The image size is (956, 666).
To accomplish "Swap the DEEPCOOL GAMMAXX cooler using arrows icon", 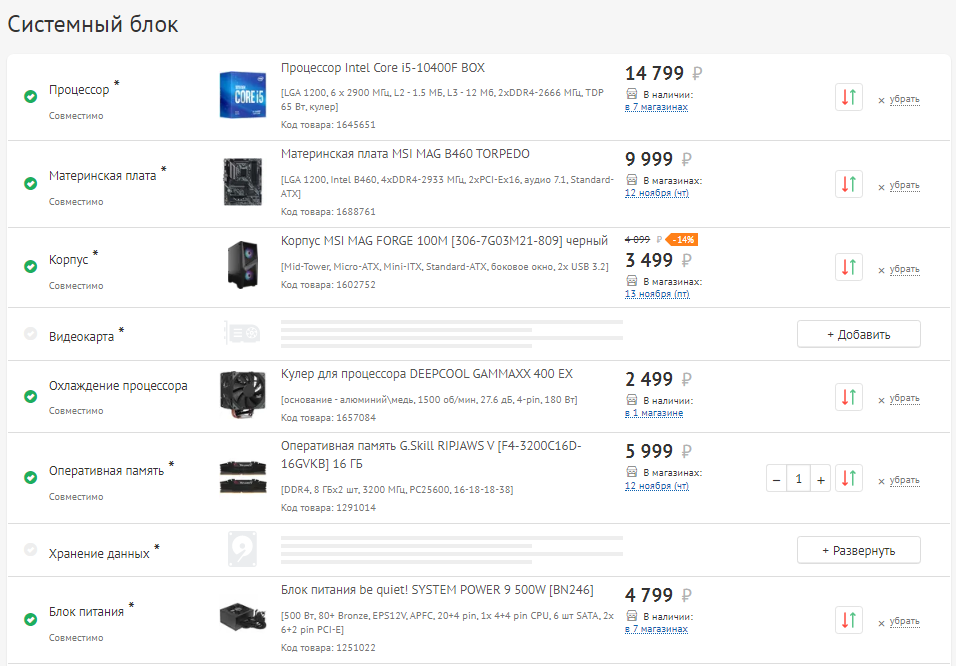I will point(848,397).
